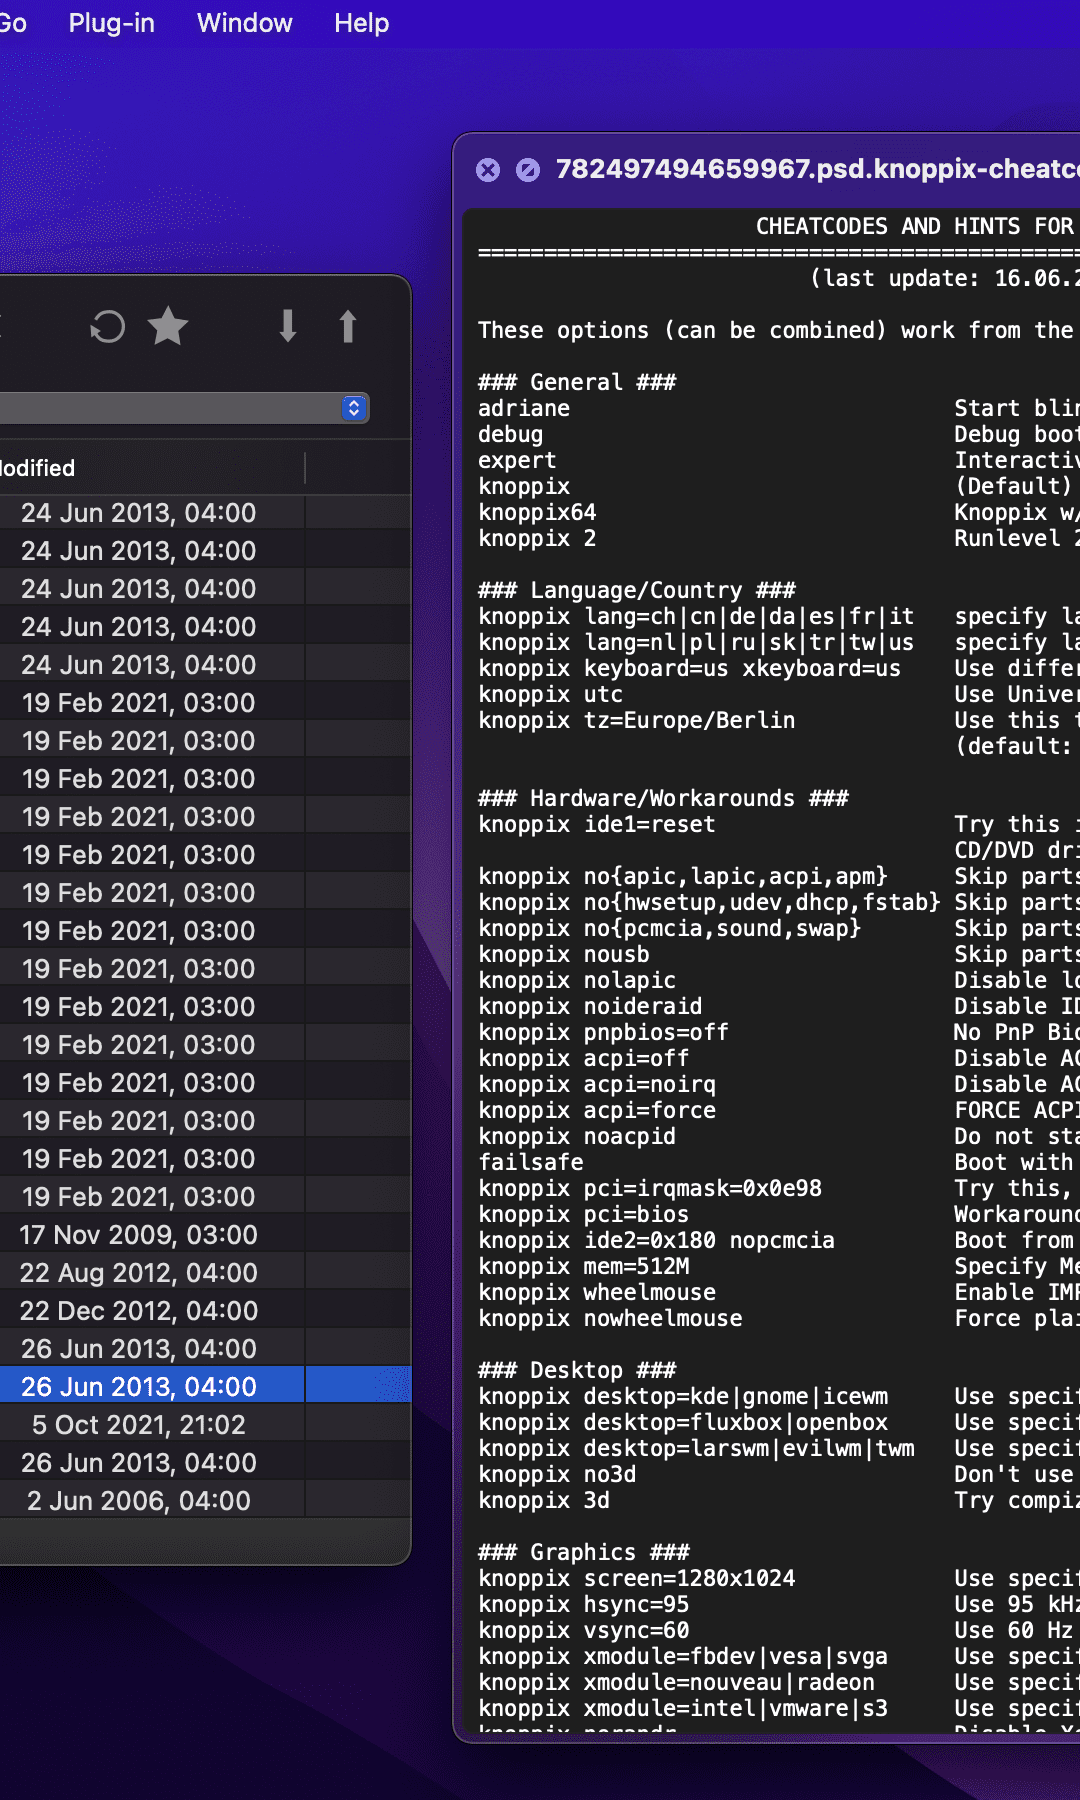Open the Help menu

coord(362,23)
